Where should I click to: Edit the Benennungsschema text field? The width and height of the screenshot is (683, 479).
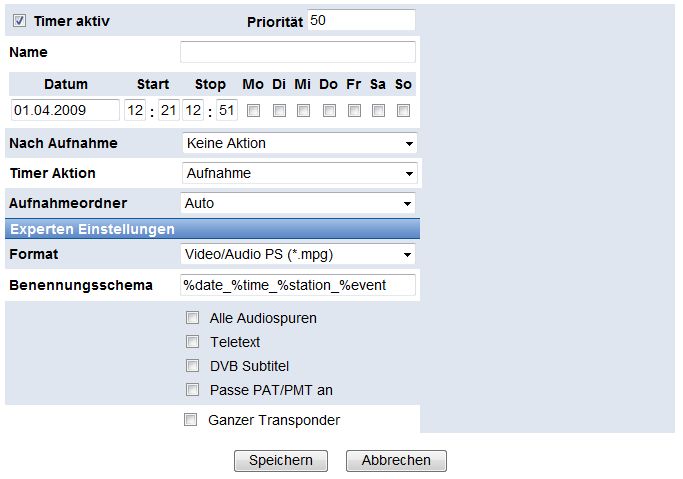[x=297, y=285]
